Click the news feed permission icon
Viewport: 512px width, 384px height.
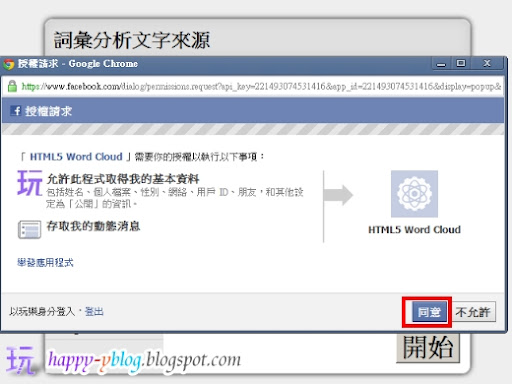pos(29,230)
